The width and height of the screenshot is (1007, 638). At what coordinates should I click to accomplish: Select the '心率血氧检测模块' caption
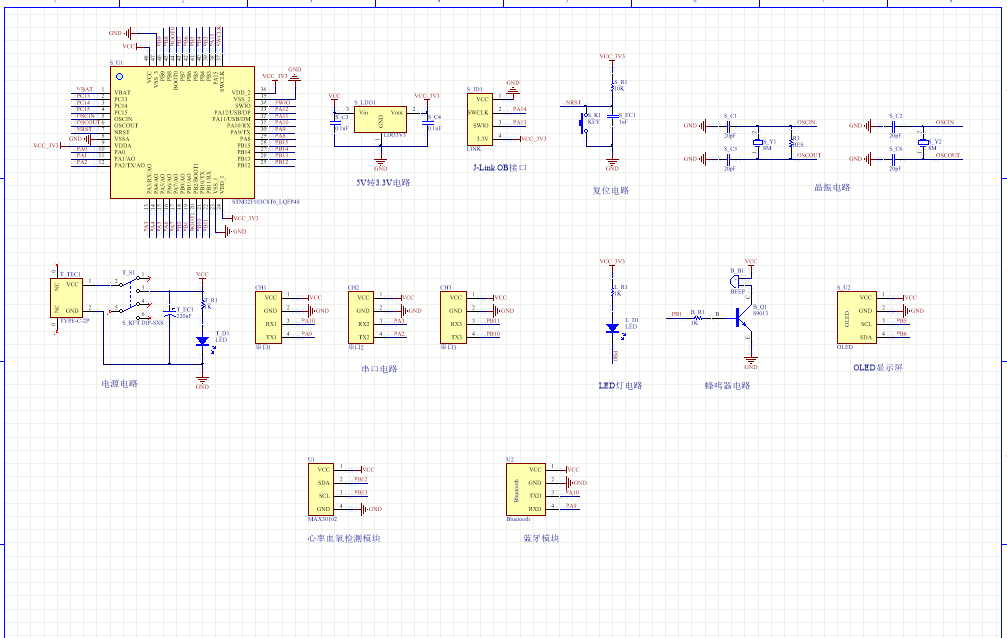point(343,538)
